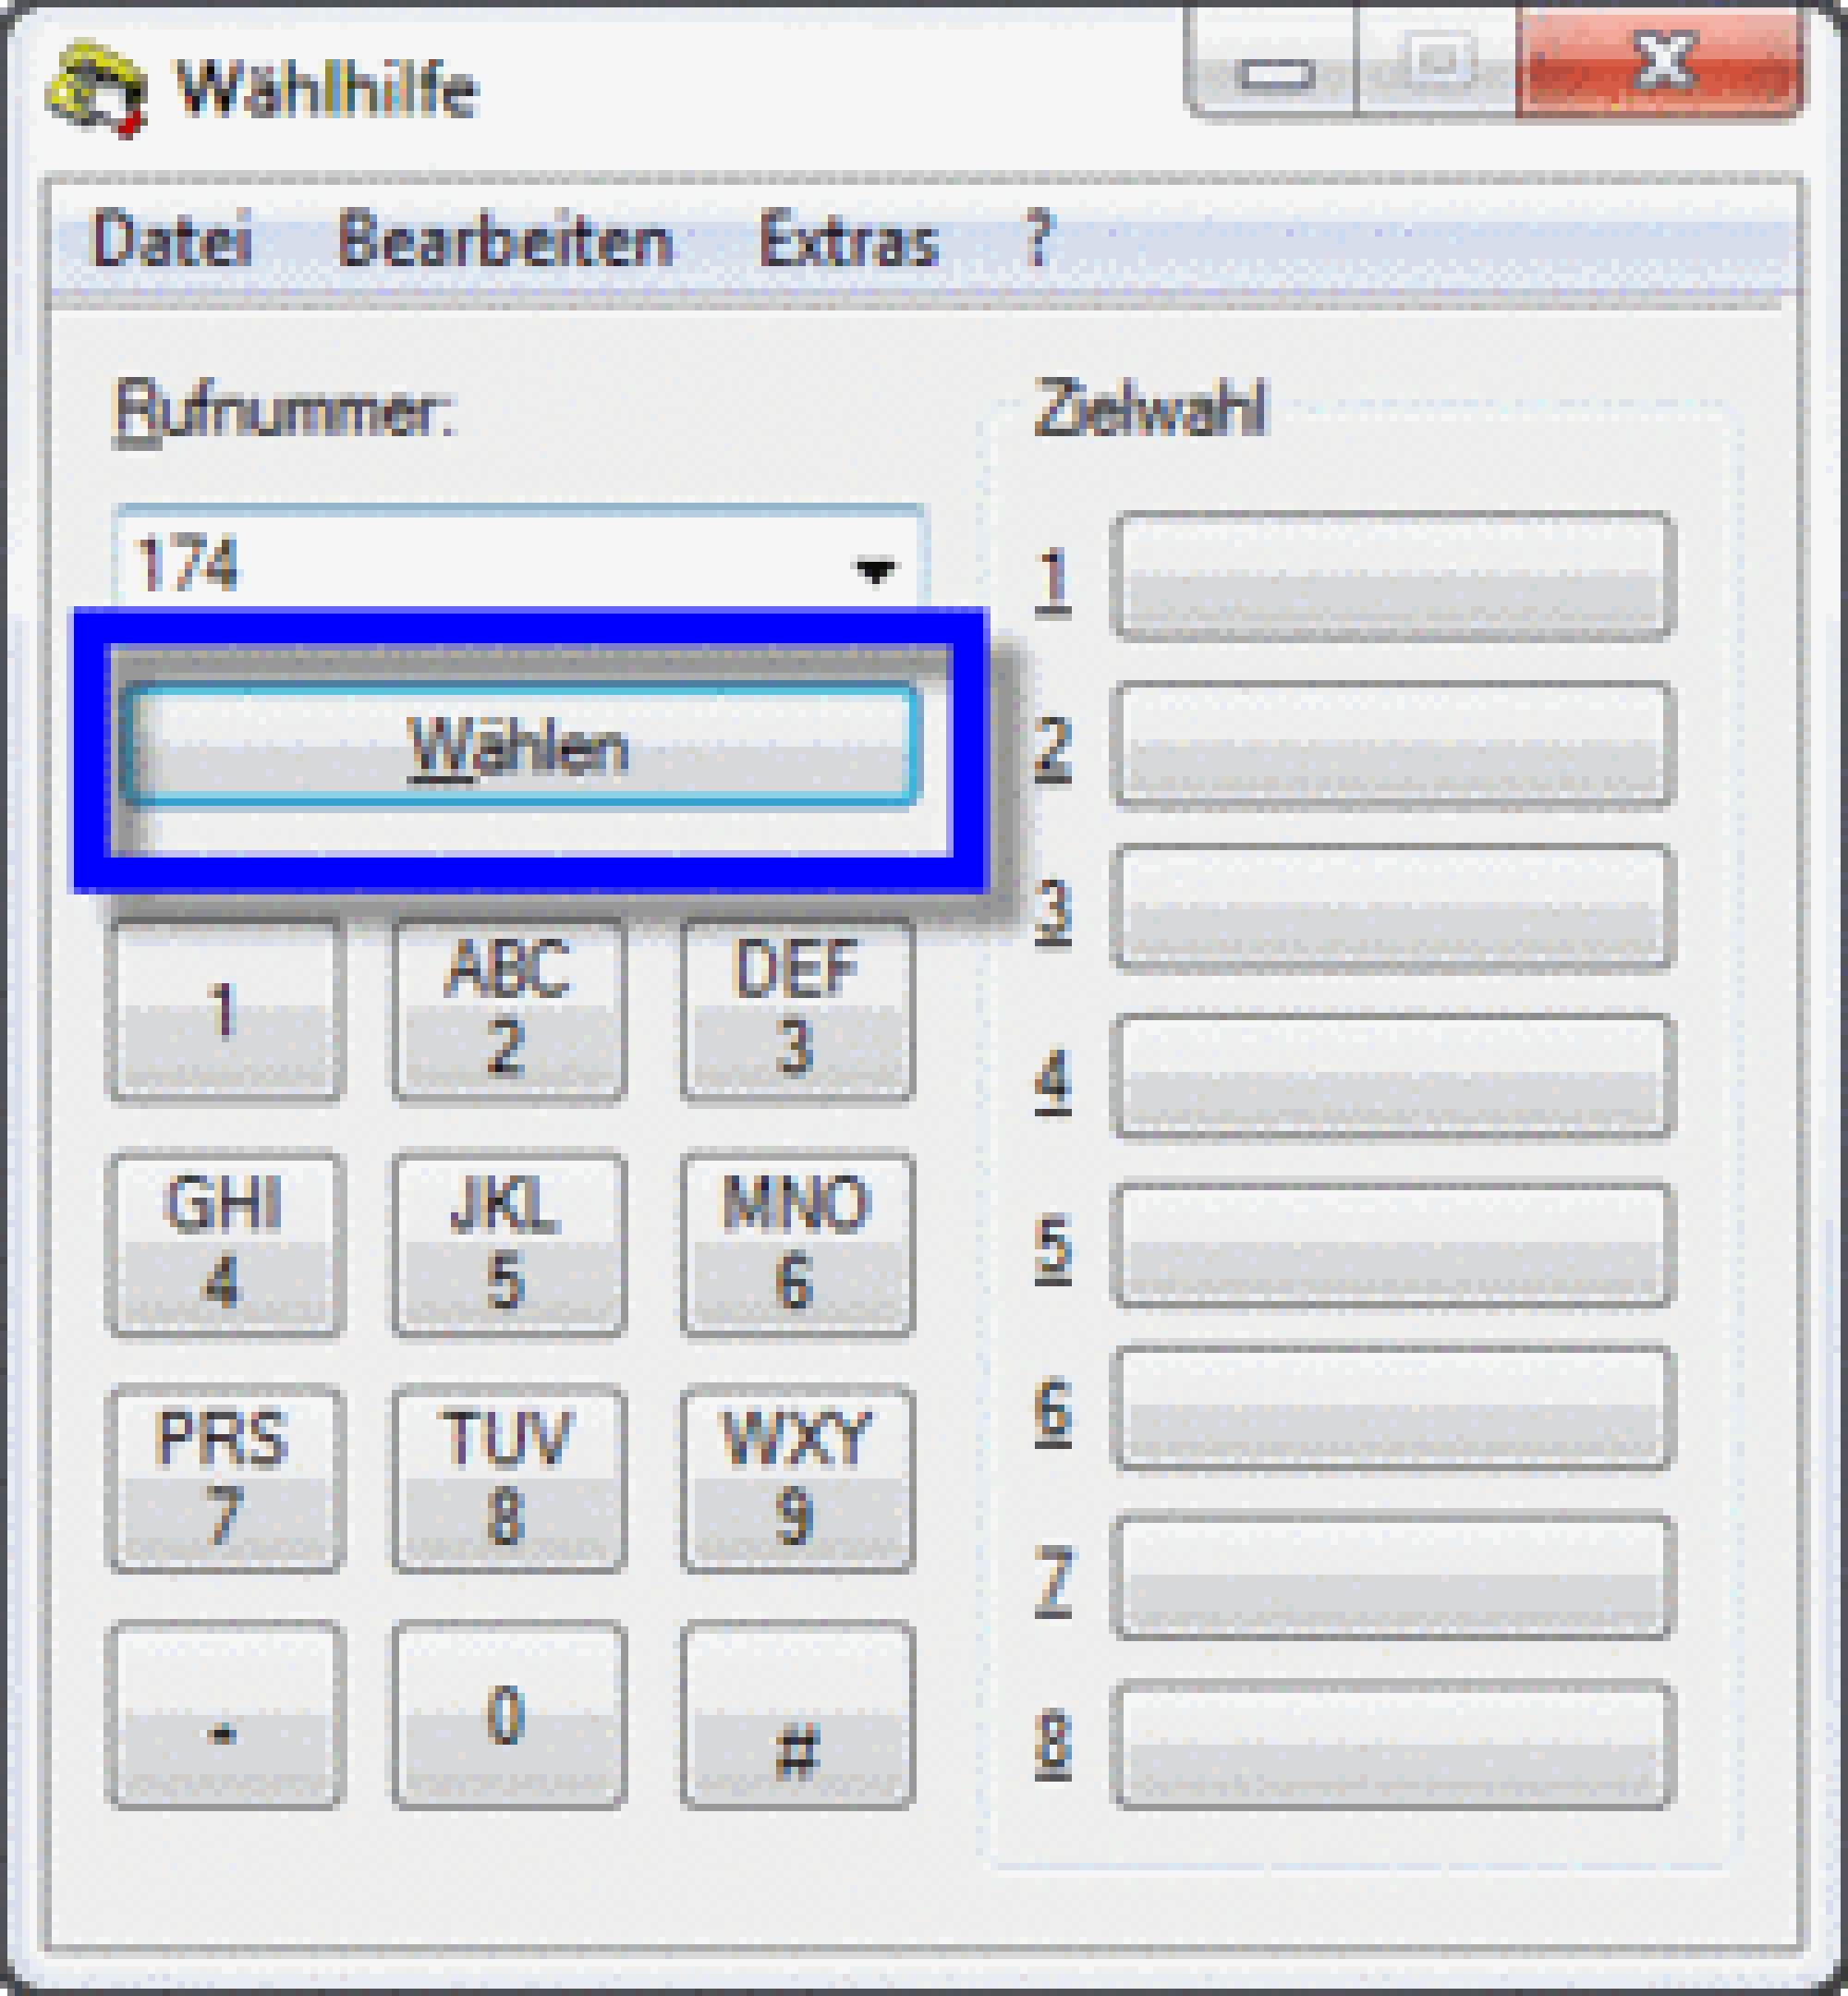Screen dimensions: 1848x1996
Task: Open the Bearbeiten menu
Action: pyautogui.click(x=505, y=240)
